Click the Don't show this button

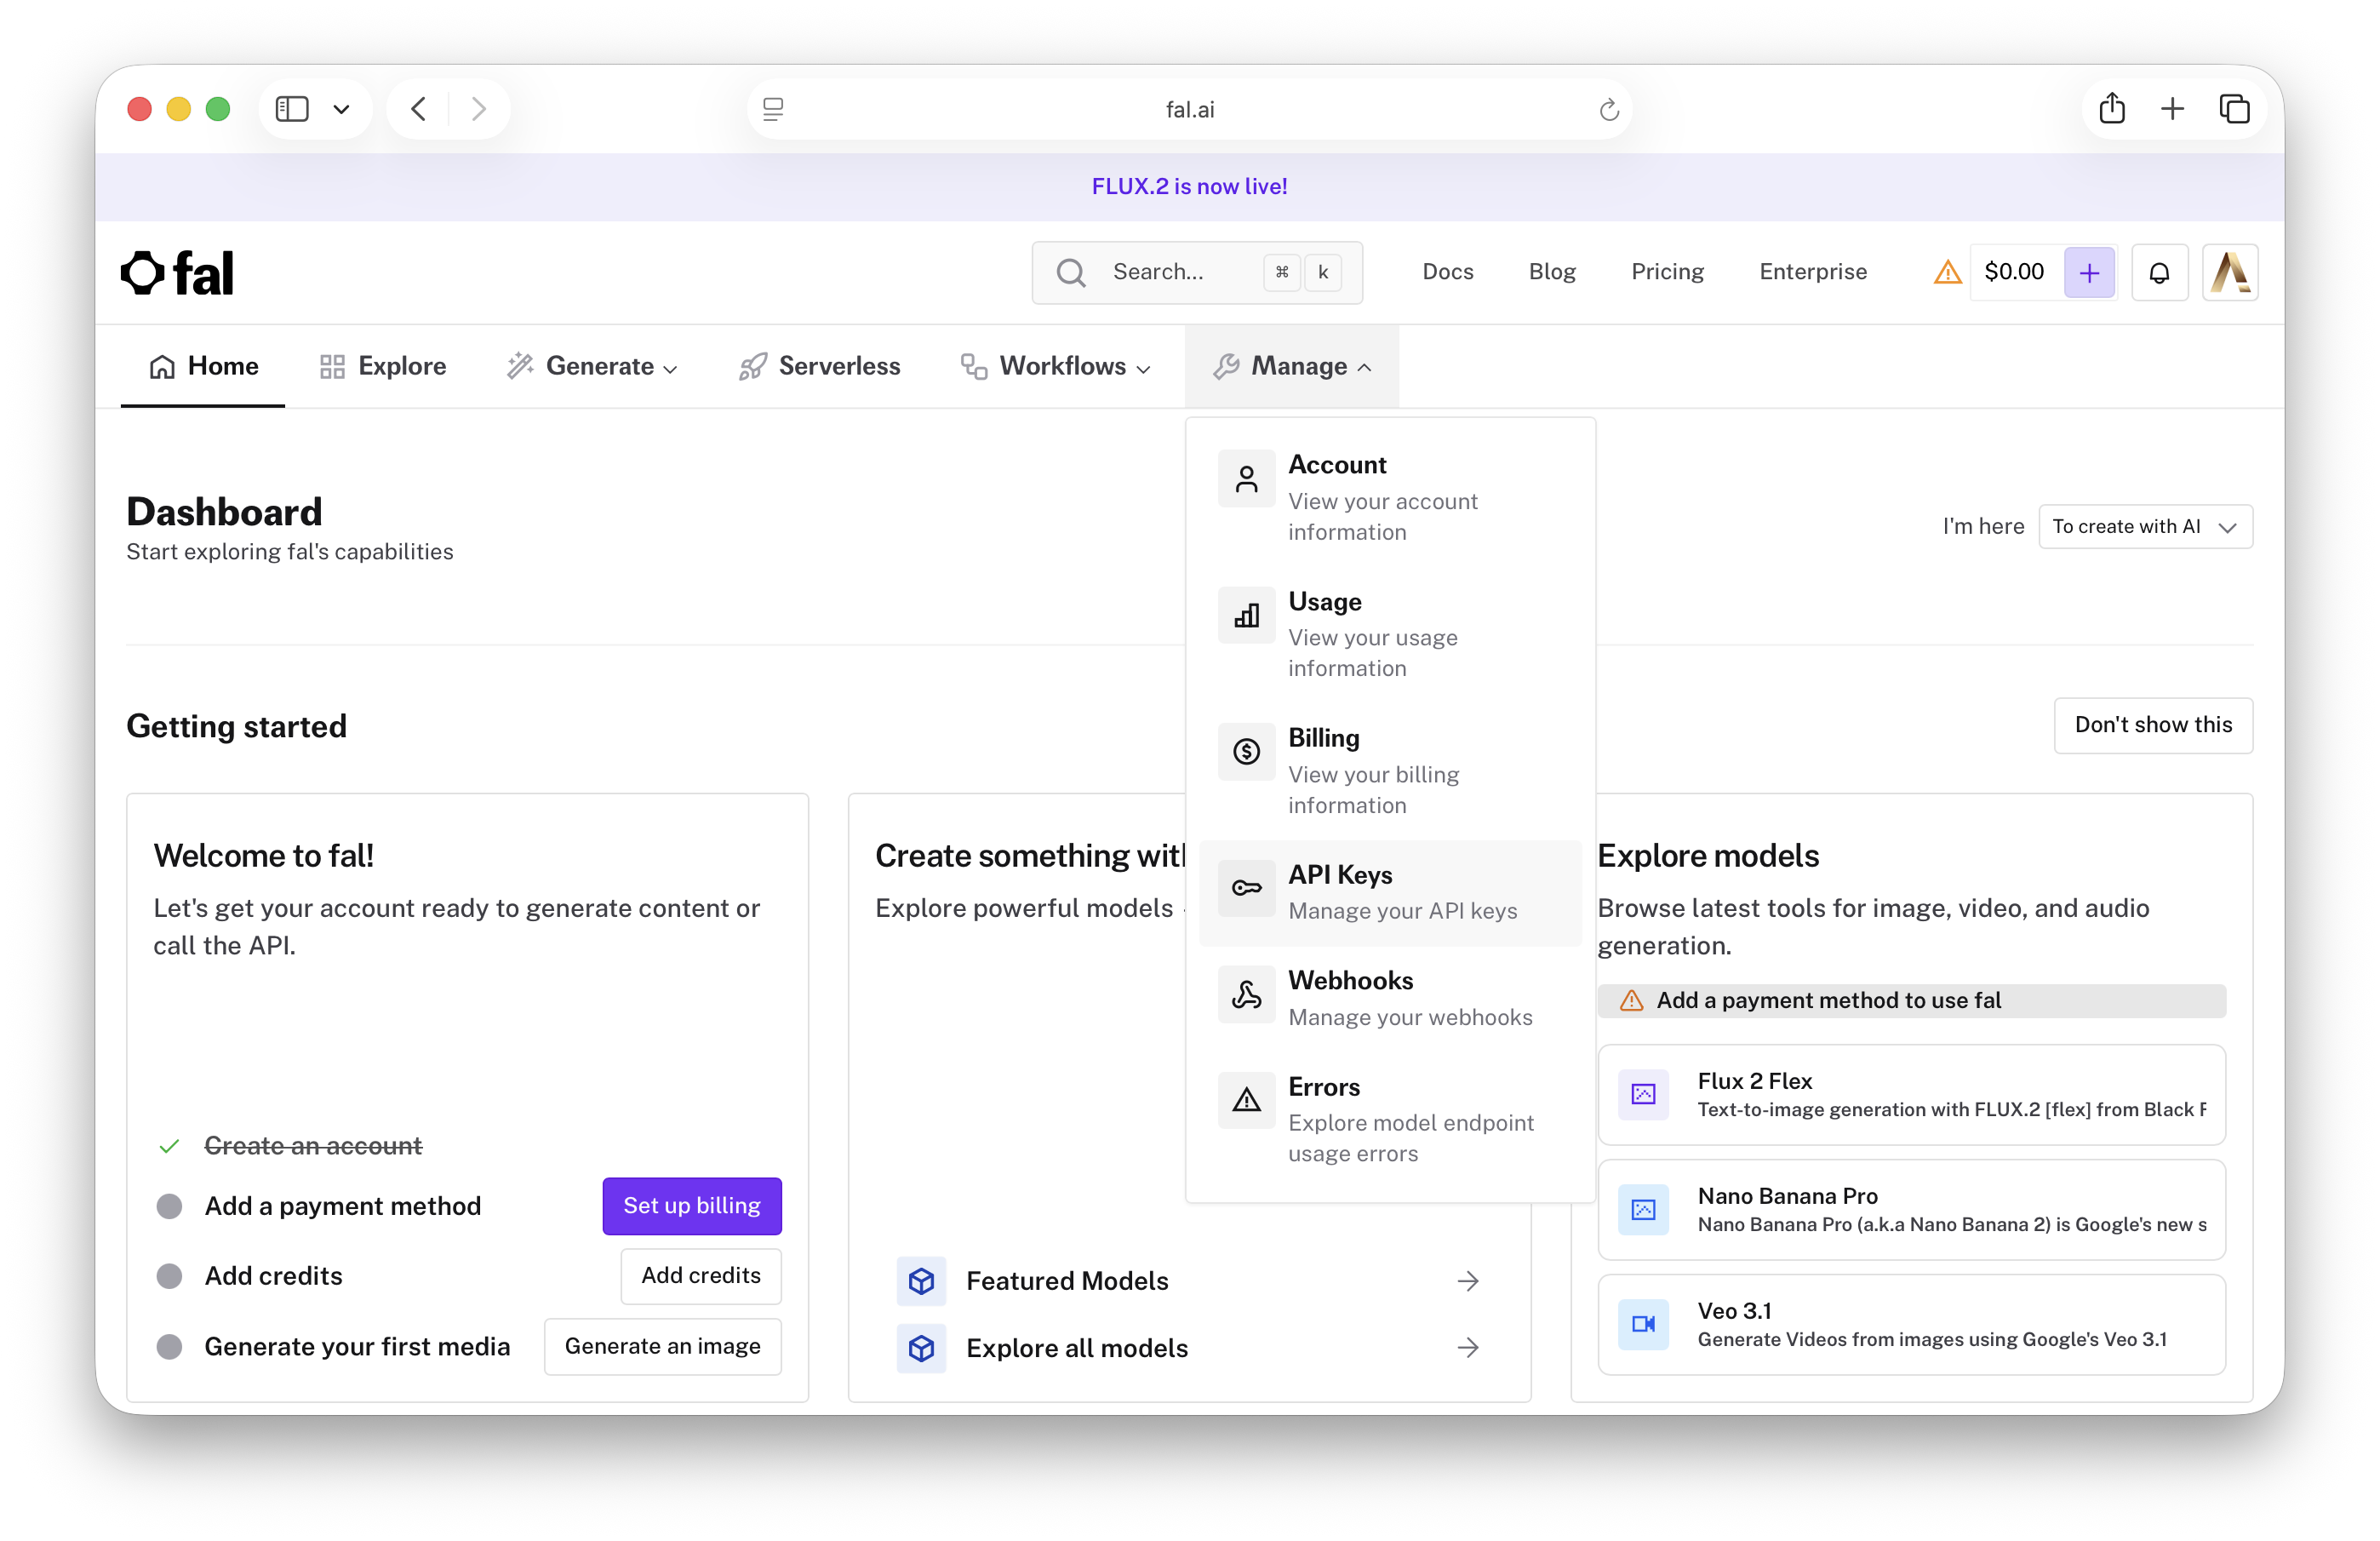2153,725
